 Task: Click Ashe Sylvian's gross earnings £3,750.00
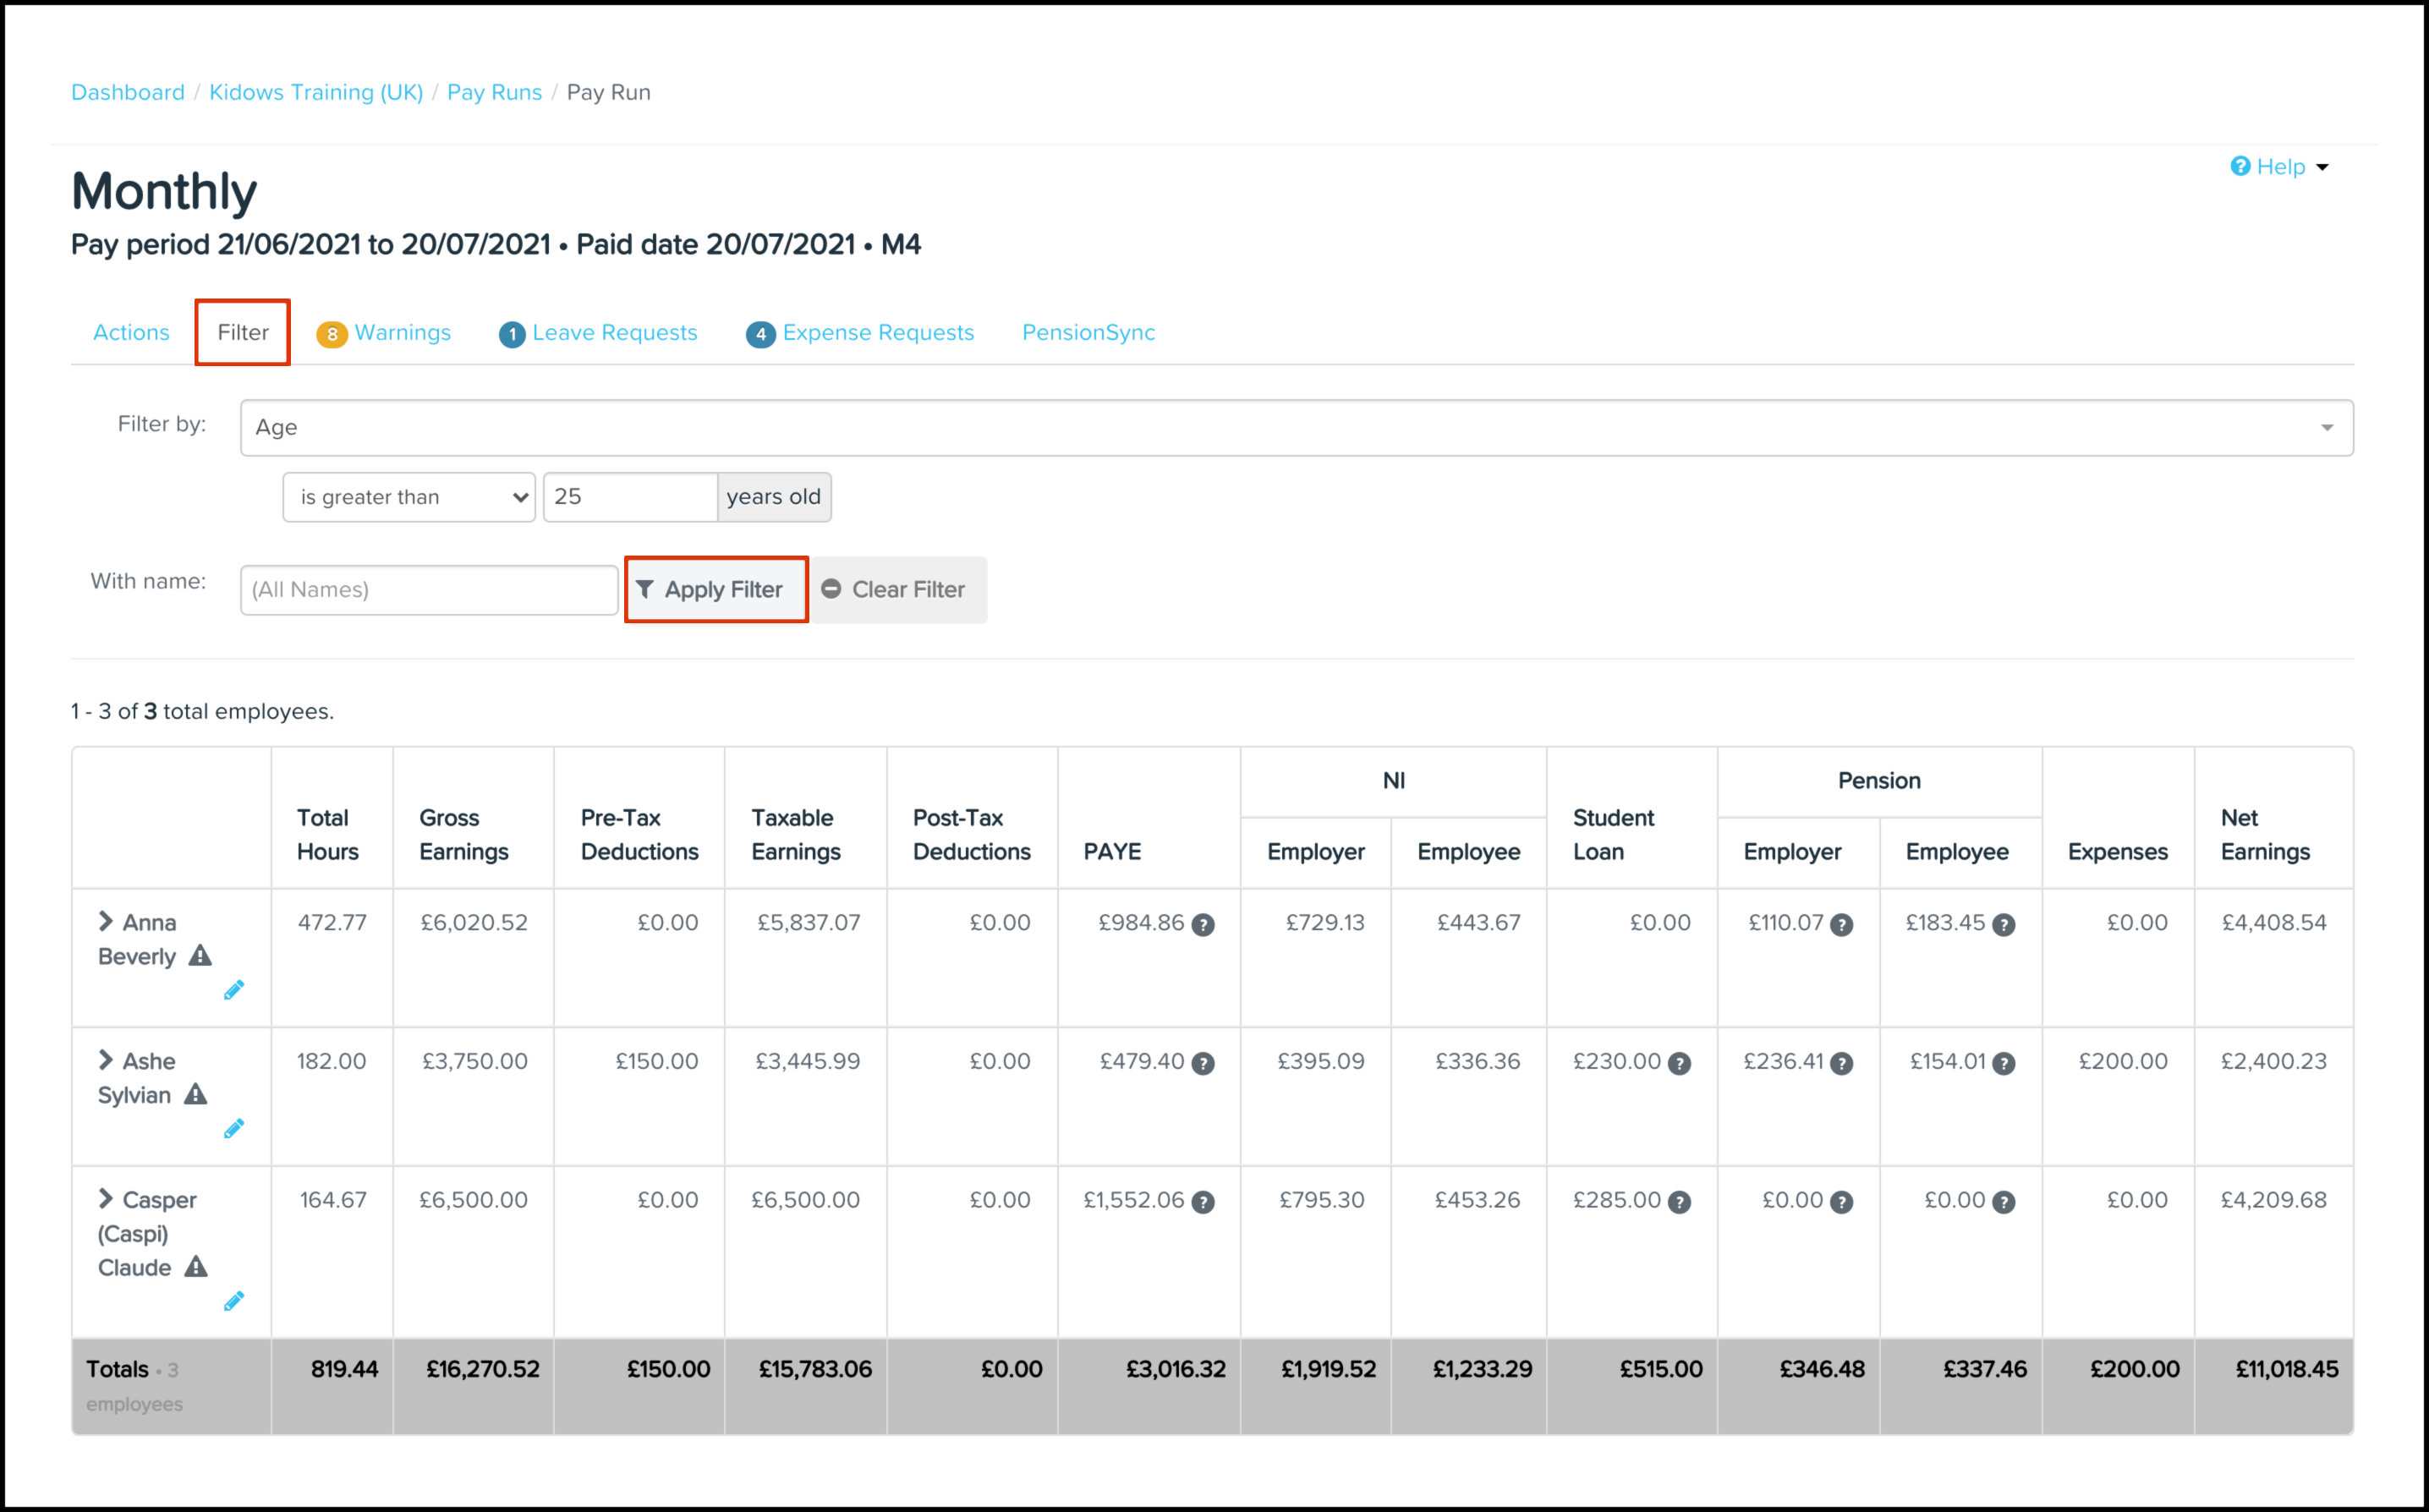[474, 1061]
